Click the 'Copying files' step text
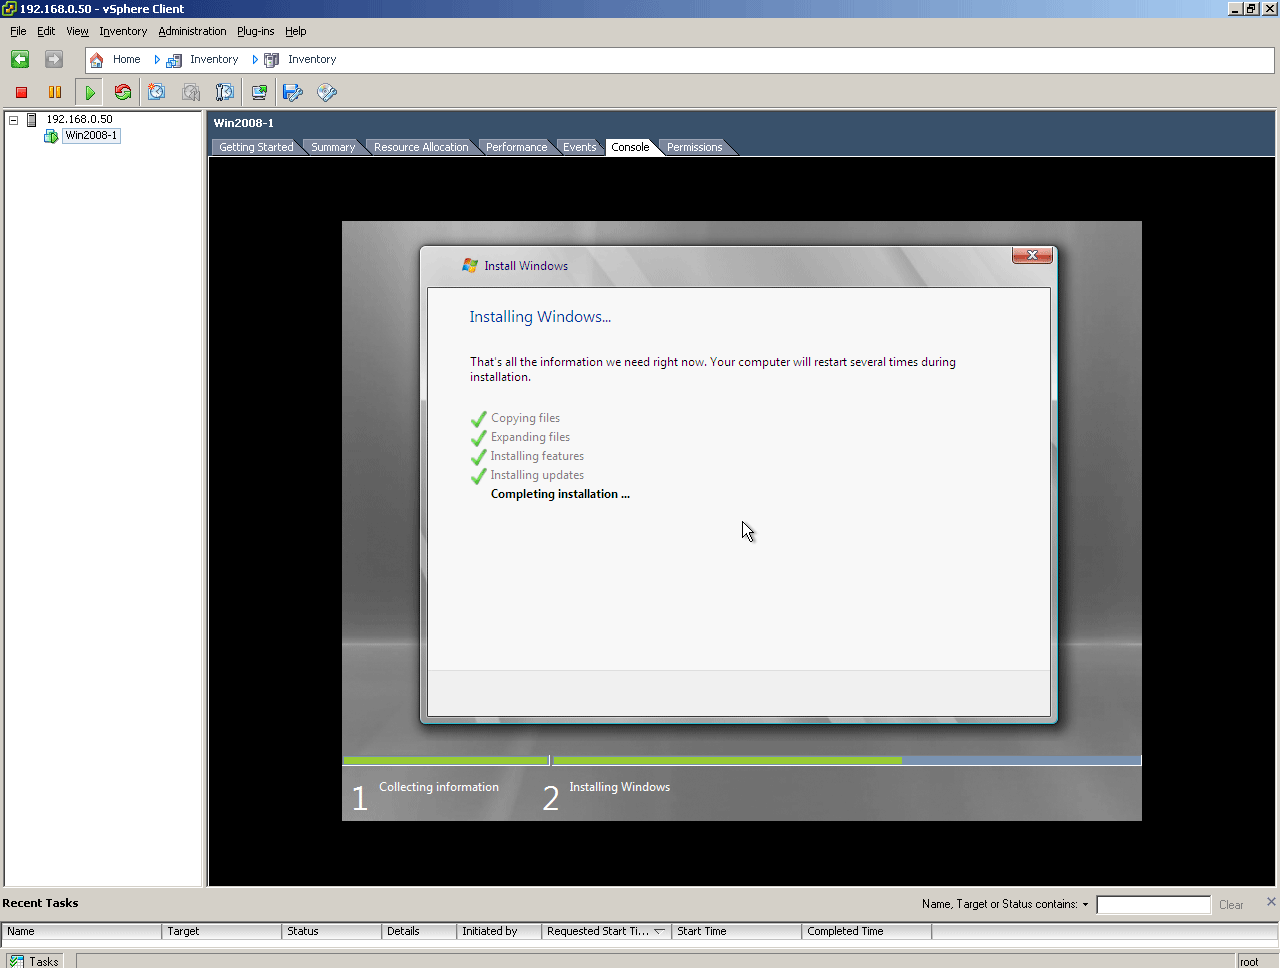This screenshot has width=1280, height=968. [x=525, y=419]
